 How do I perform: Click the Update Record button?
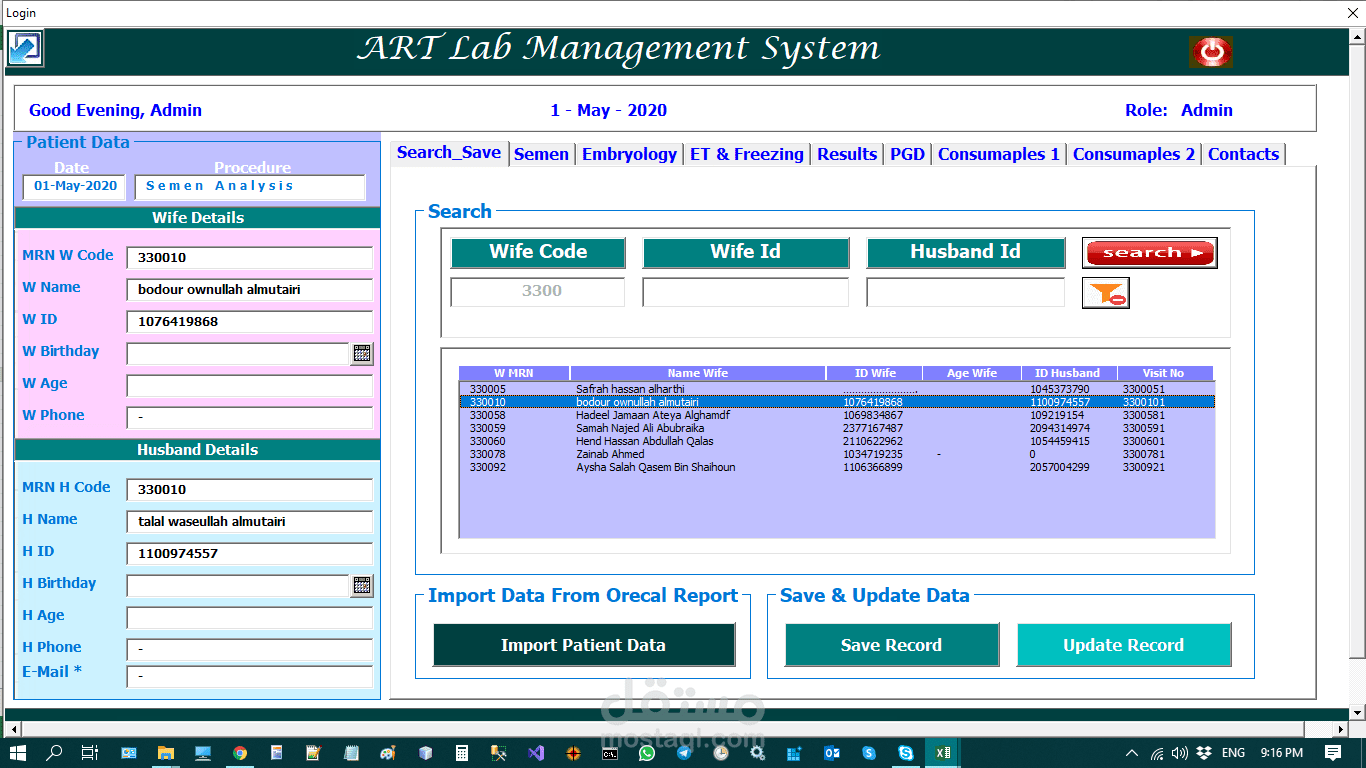click(1124, 645)
